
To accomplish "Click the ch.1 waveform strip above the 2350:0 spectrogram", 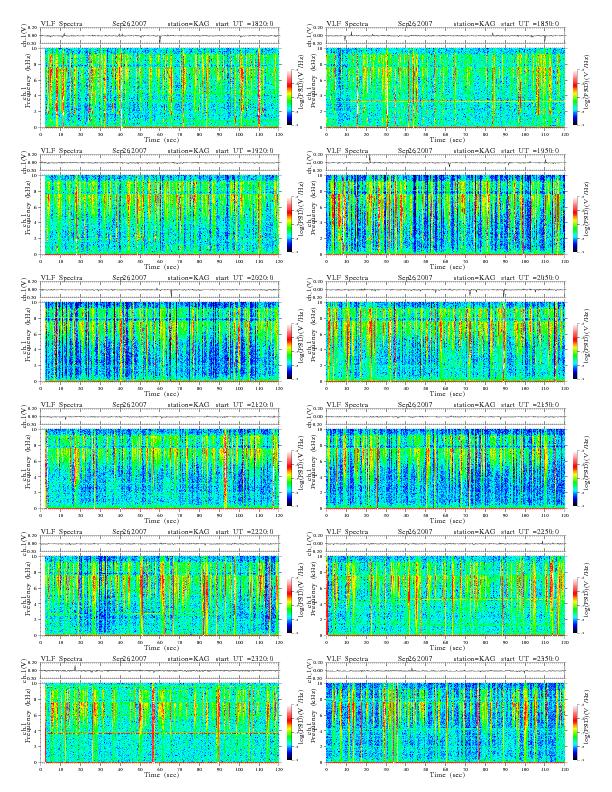I will [x=446, y=671].
